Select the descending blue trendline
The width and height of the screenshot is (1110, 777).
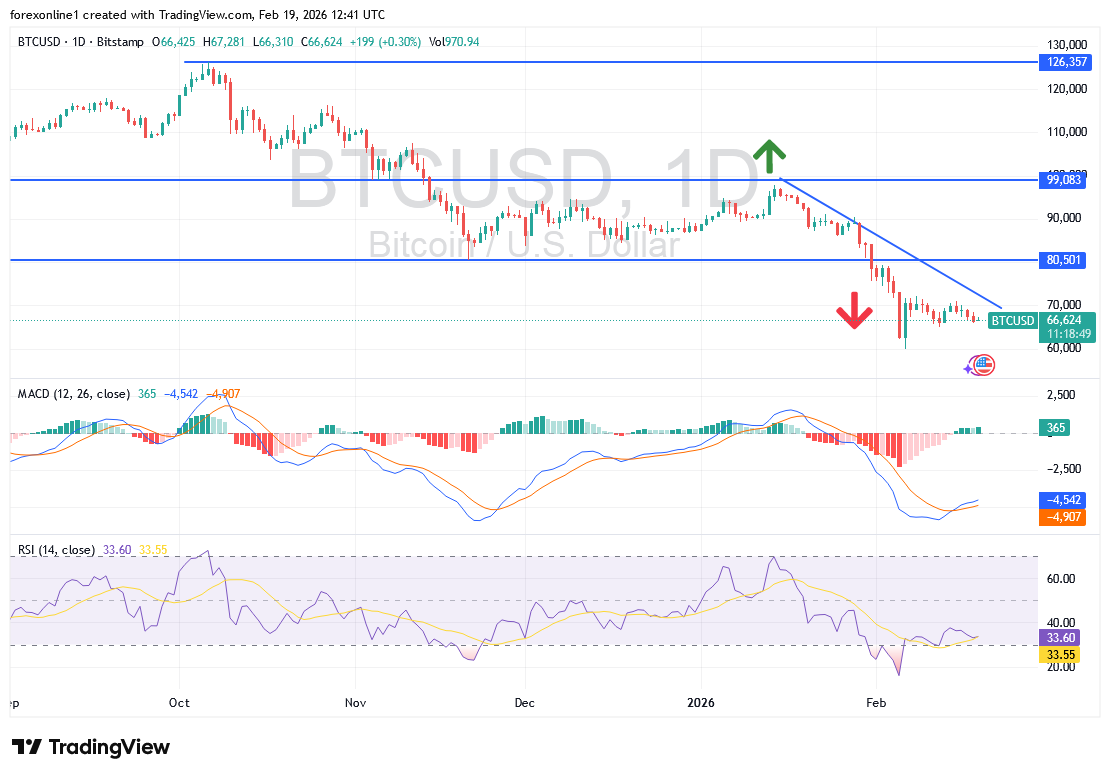click(x=890, y=242)
